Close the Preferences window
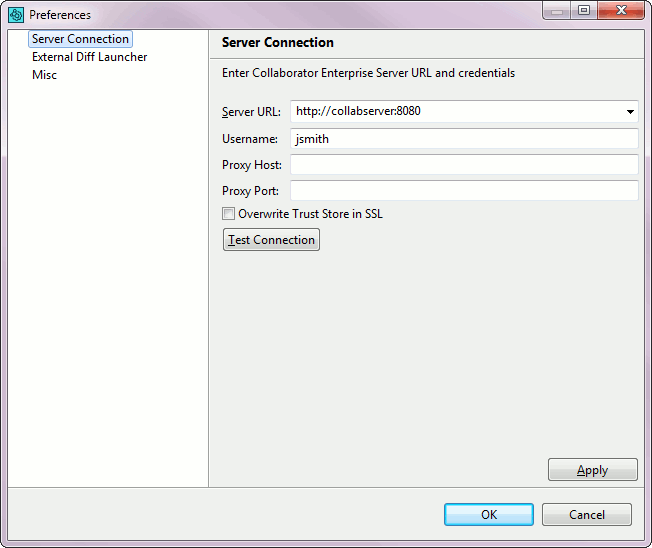 pos(620,10)
